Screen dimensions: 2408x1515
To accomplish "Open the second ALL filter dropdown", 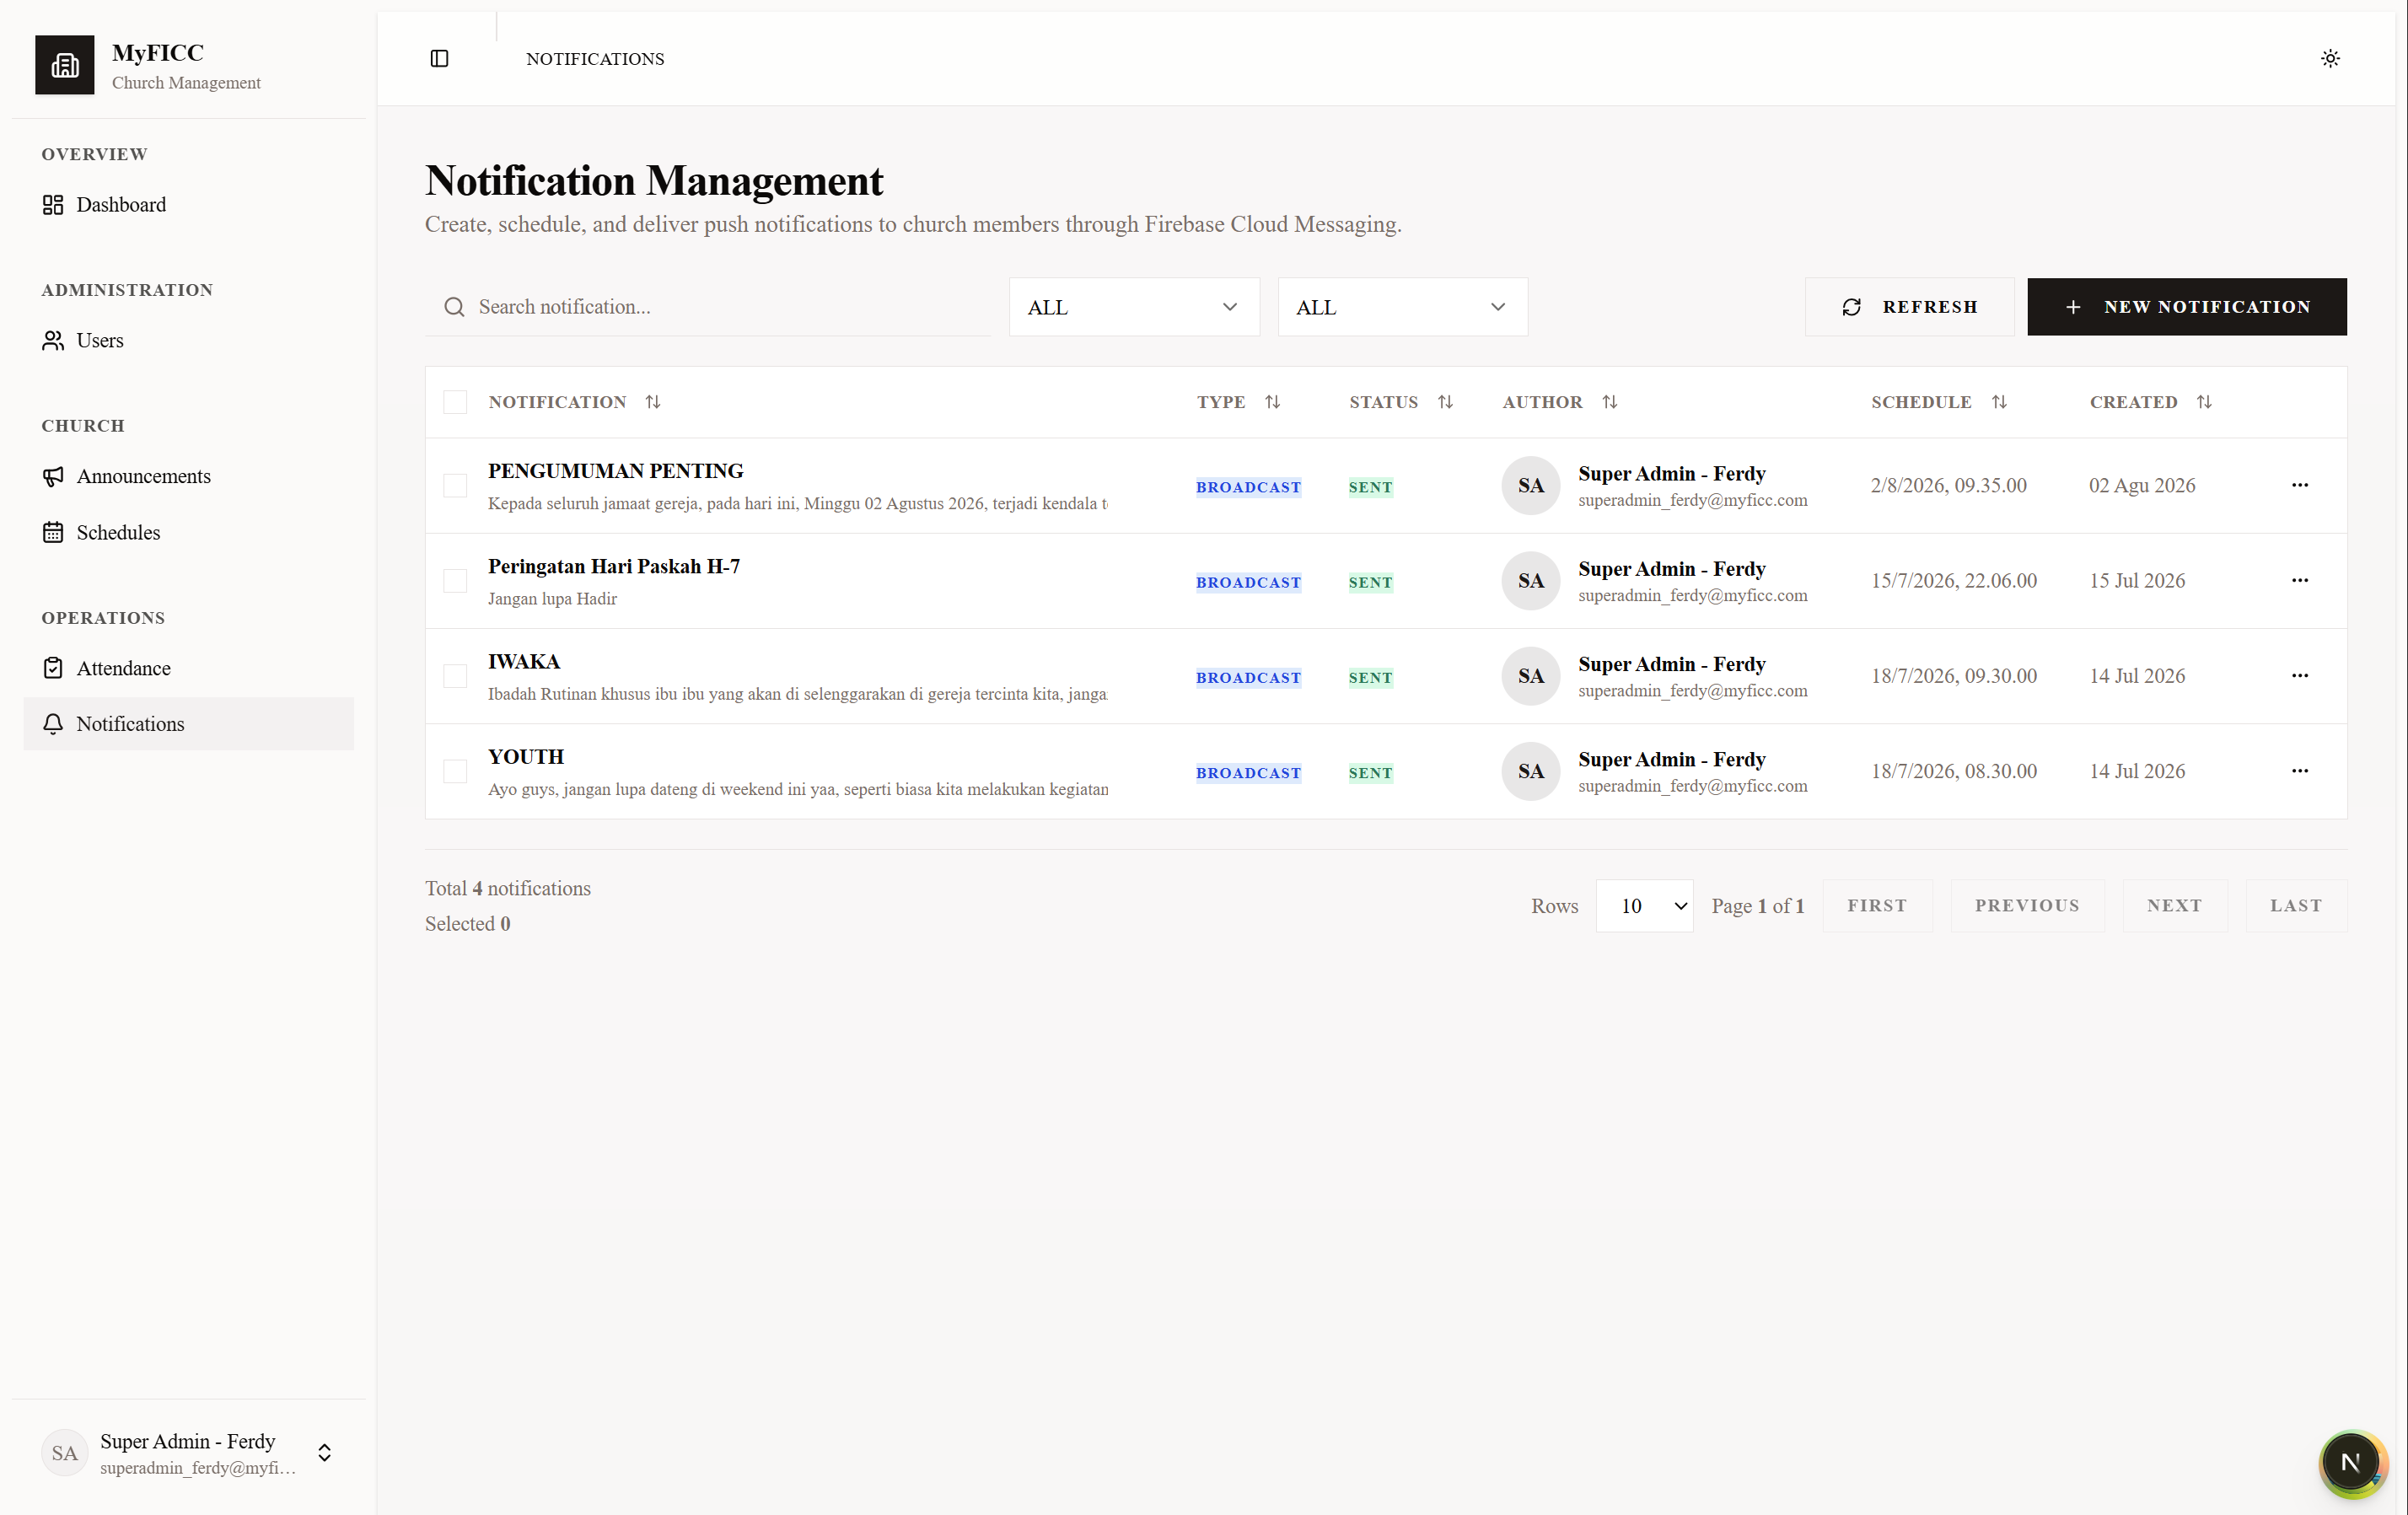I will coord(1402,307).
